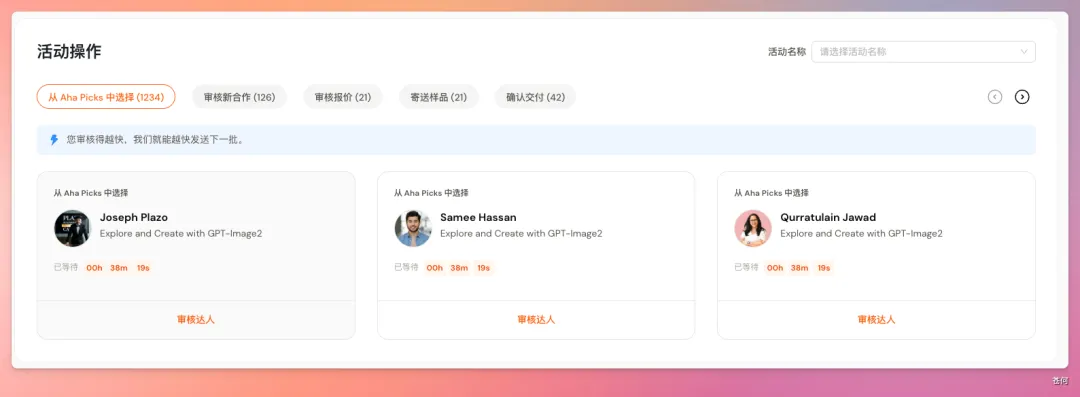The width and height of the screenshot is (1080, 397).
Task: Click the dropdown chevron in 活动名称 field
Action: click(x=1024, y=52)
